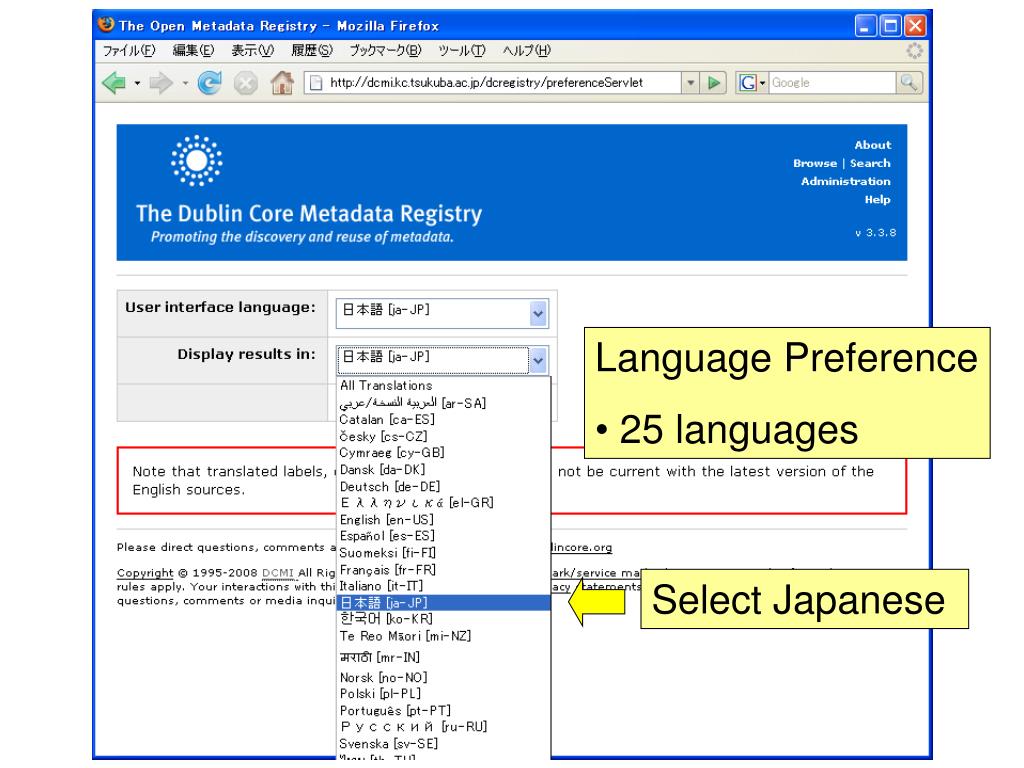
Task: Open the ブックマーク(B) menu
Action: [x=385, y=50]
